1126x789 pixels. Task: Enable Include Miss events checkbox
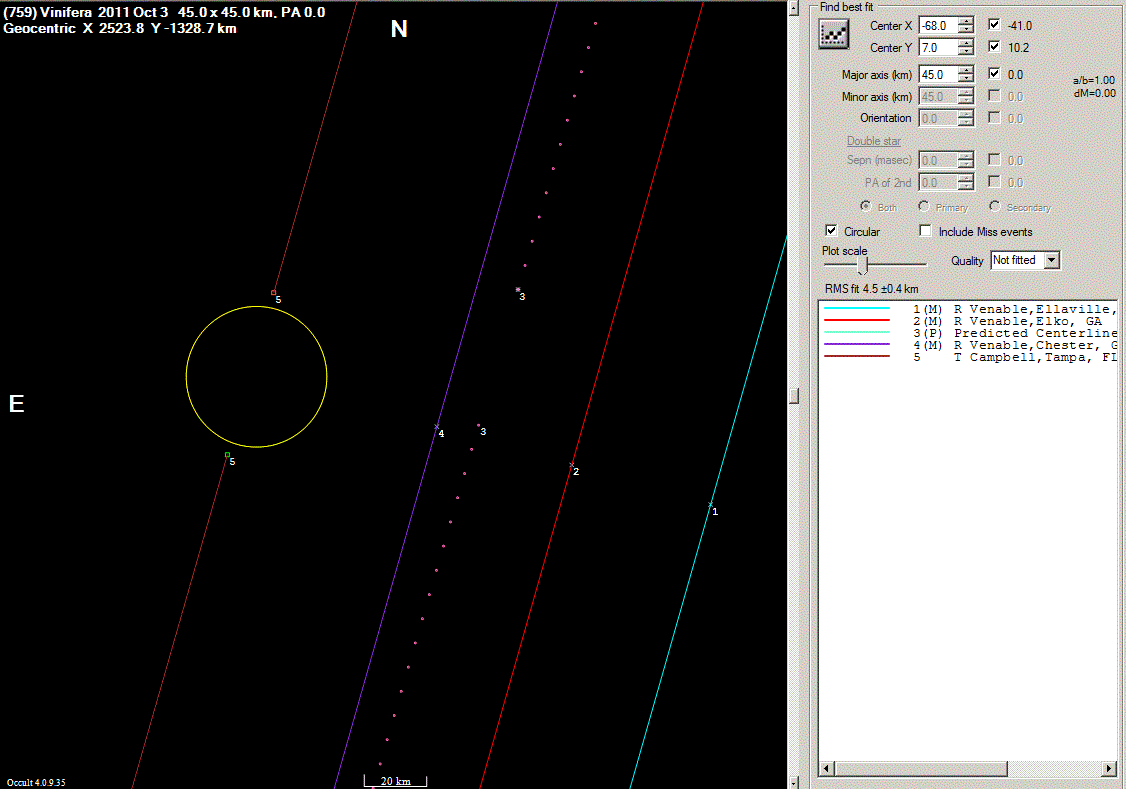click(x=926, y=230)
